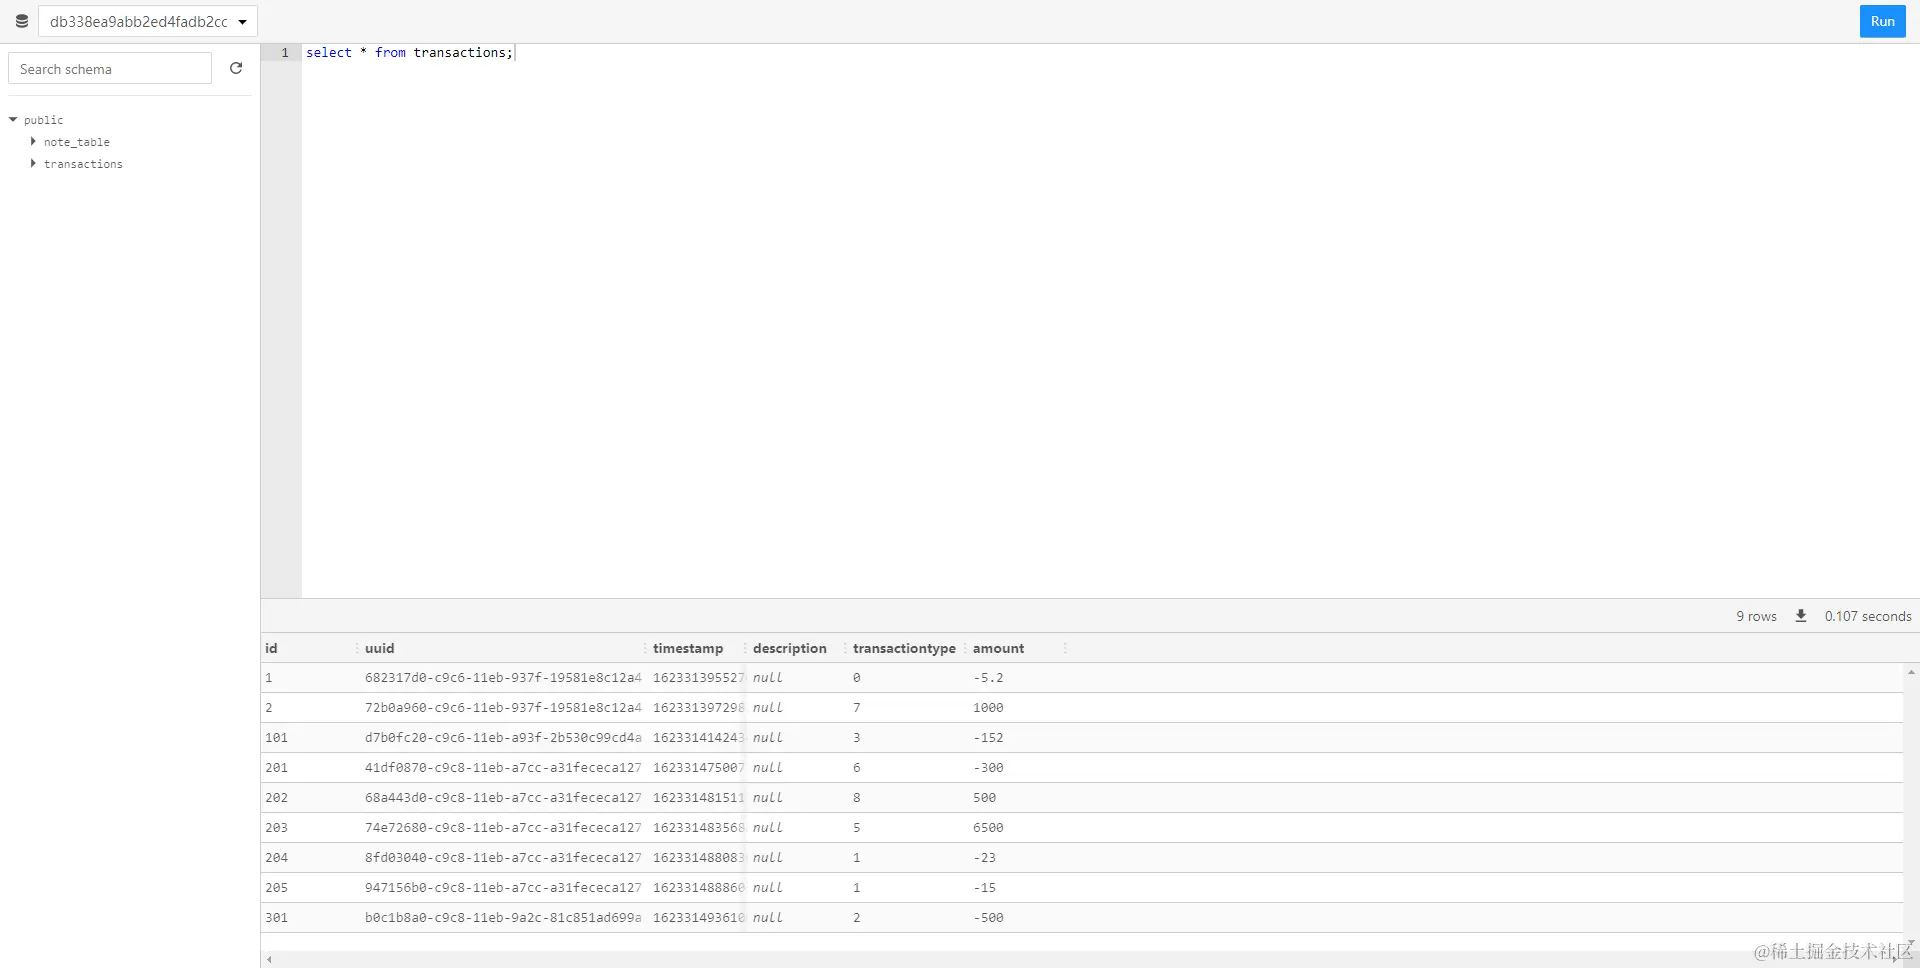Viewport: 1920px width, 968px height.
Task: Select uuid cell 68a443d0-c9c8-11eb-a7cc-a31fececa127
Action: pyautogui.click(x=503, y=798)
